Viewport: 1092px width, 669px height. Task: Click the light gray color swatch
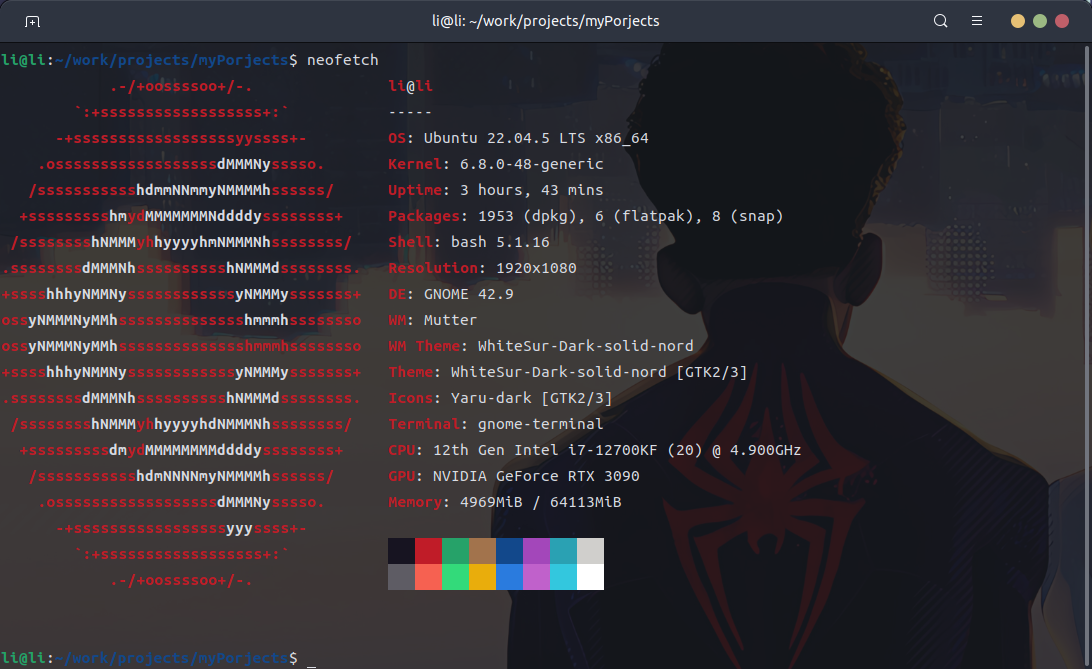coord(591,551)
